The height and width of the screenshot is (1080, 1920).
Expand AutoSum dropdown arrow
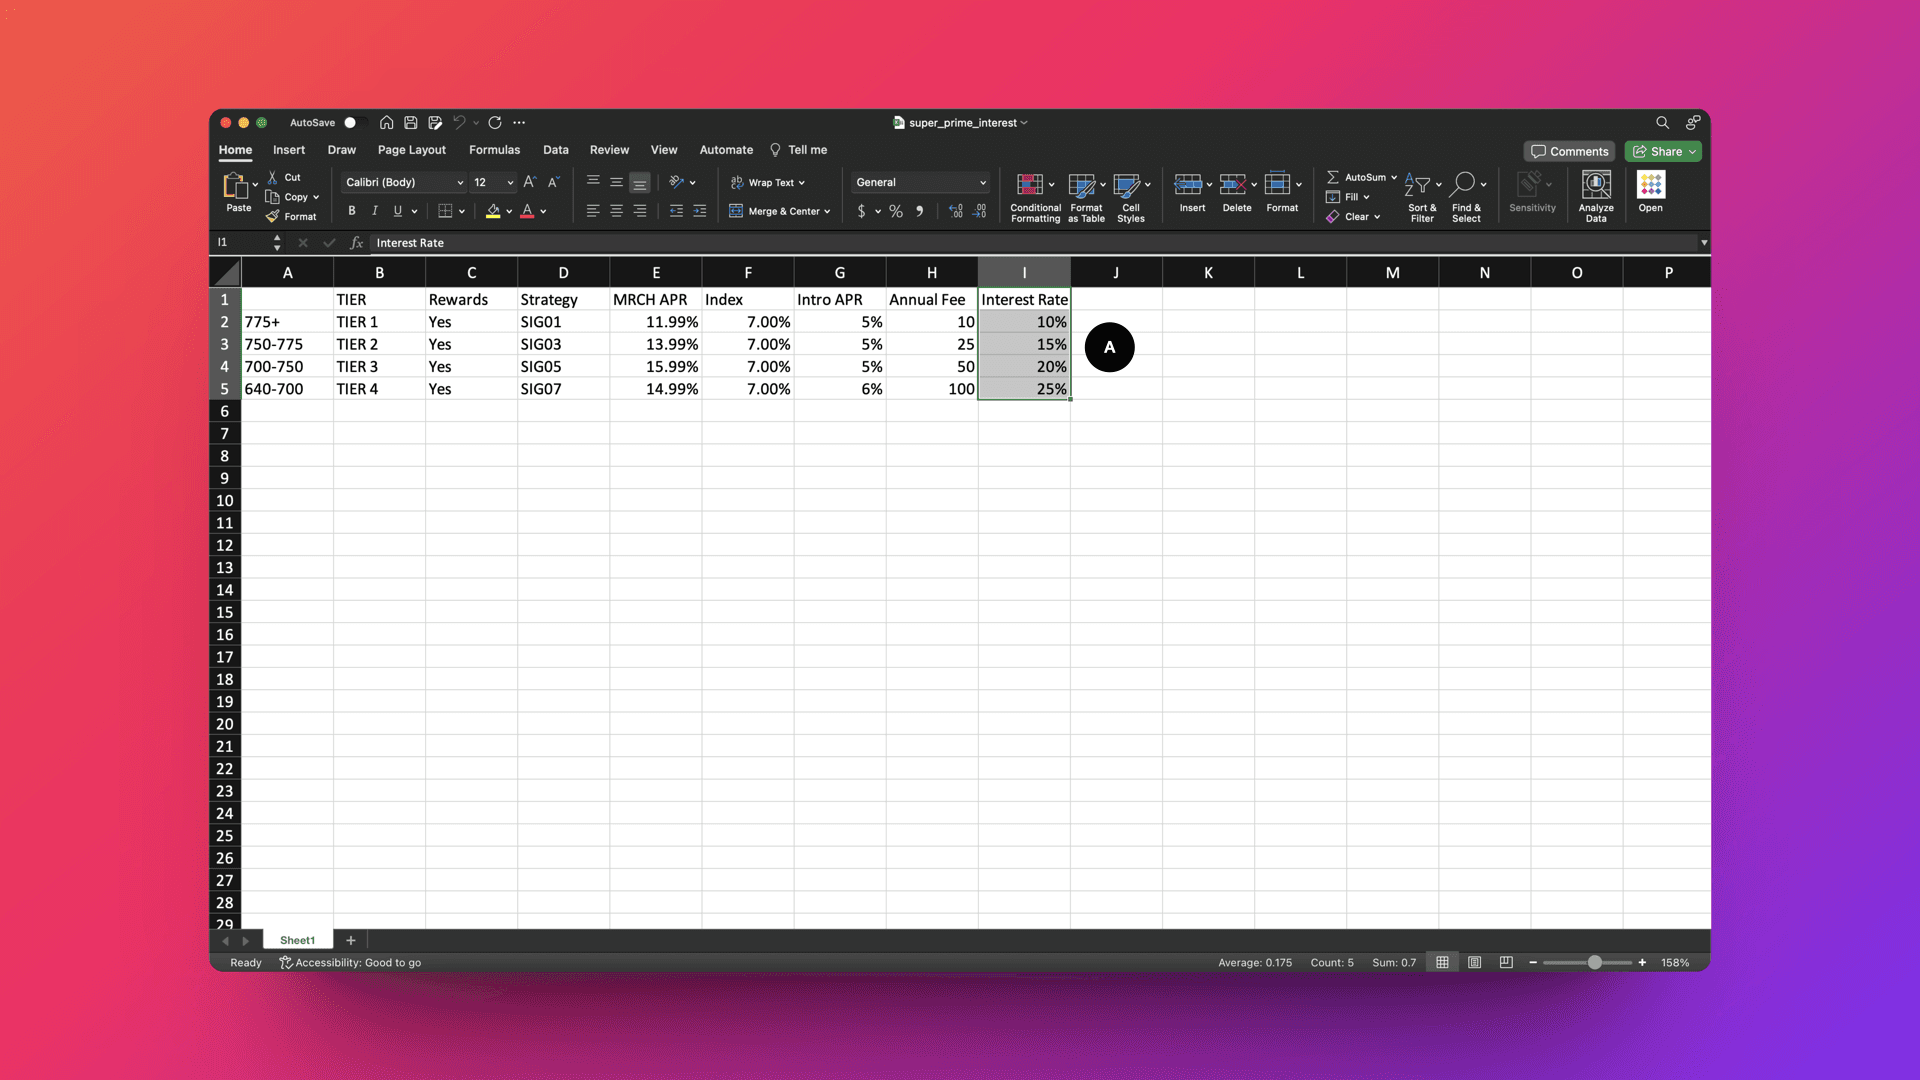point(1394,178)
